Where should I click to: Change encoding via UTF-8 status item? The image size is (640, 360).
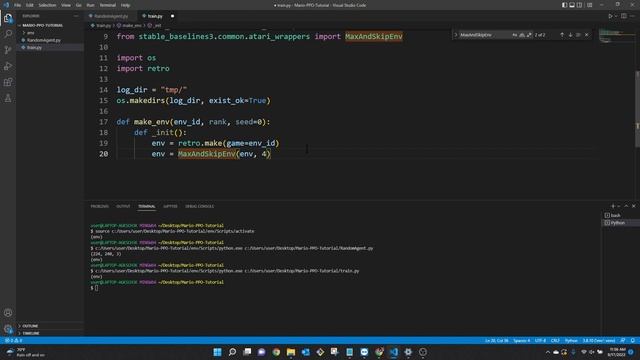540,340
